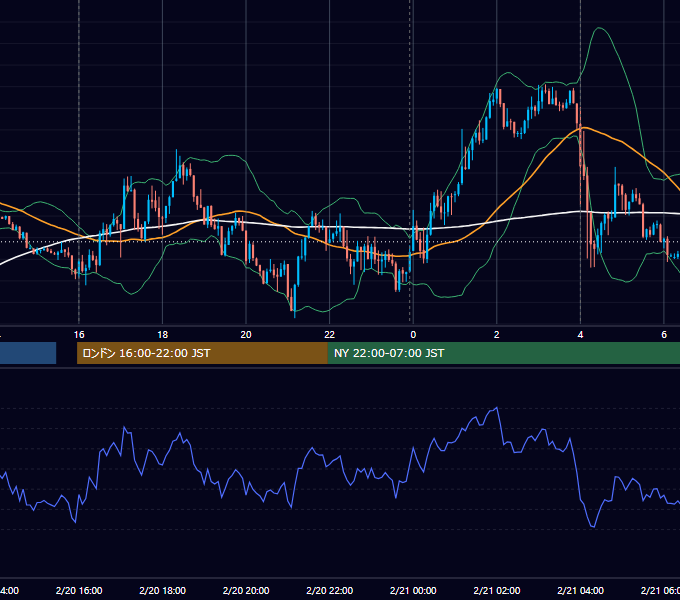Viewport: 680px width, 600px height.
Task: Click the 2/21 02:00 time label
Action: pos(497,590)
